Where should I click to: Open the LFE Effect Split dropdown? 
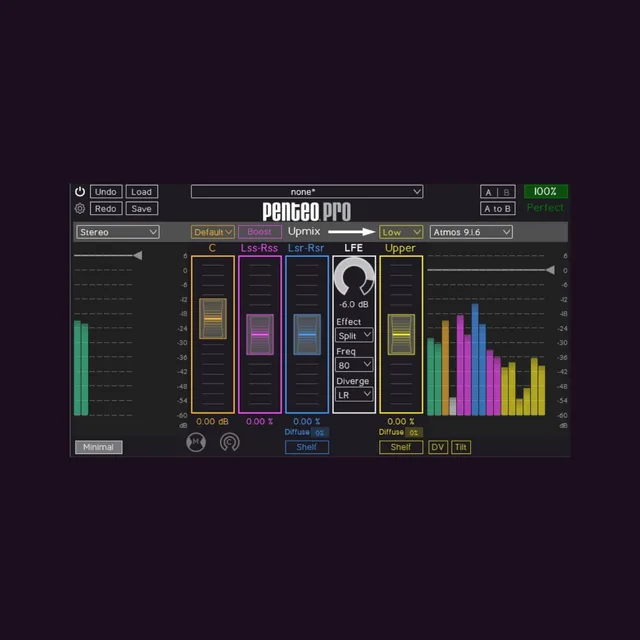click(354, 336)
